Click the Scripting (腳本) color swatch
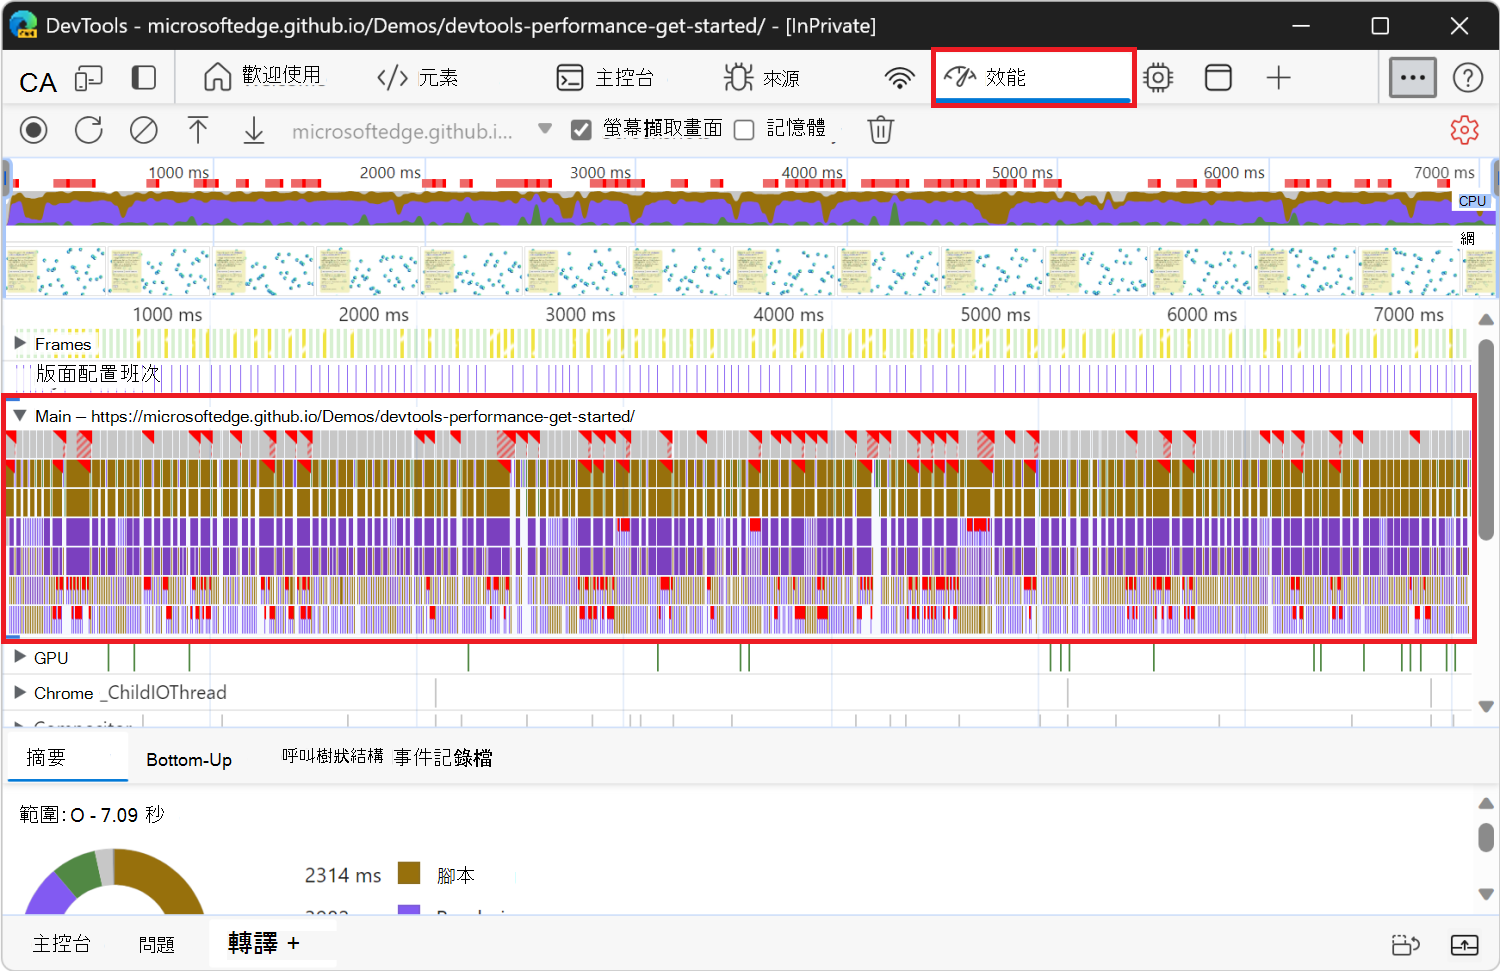Screen dimensions: 1500x971 click(409, 873)
